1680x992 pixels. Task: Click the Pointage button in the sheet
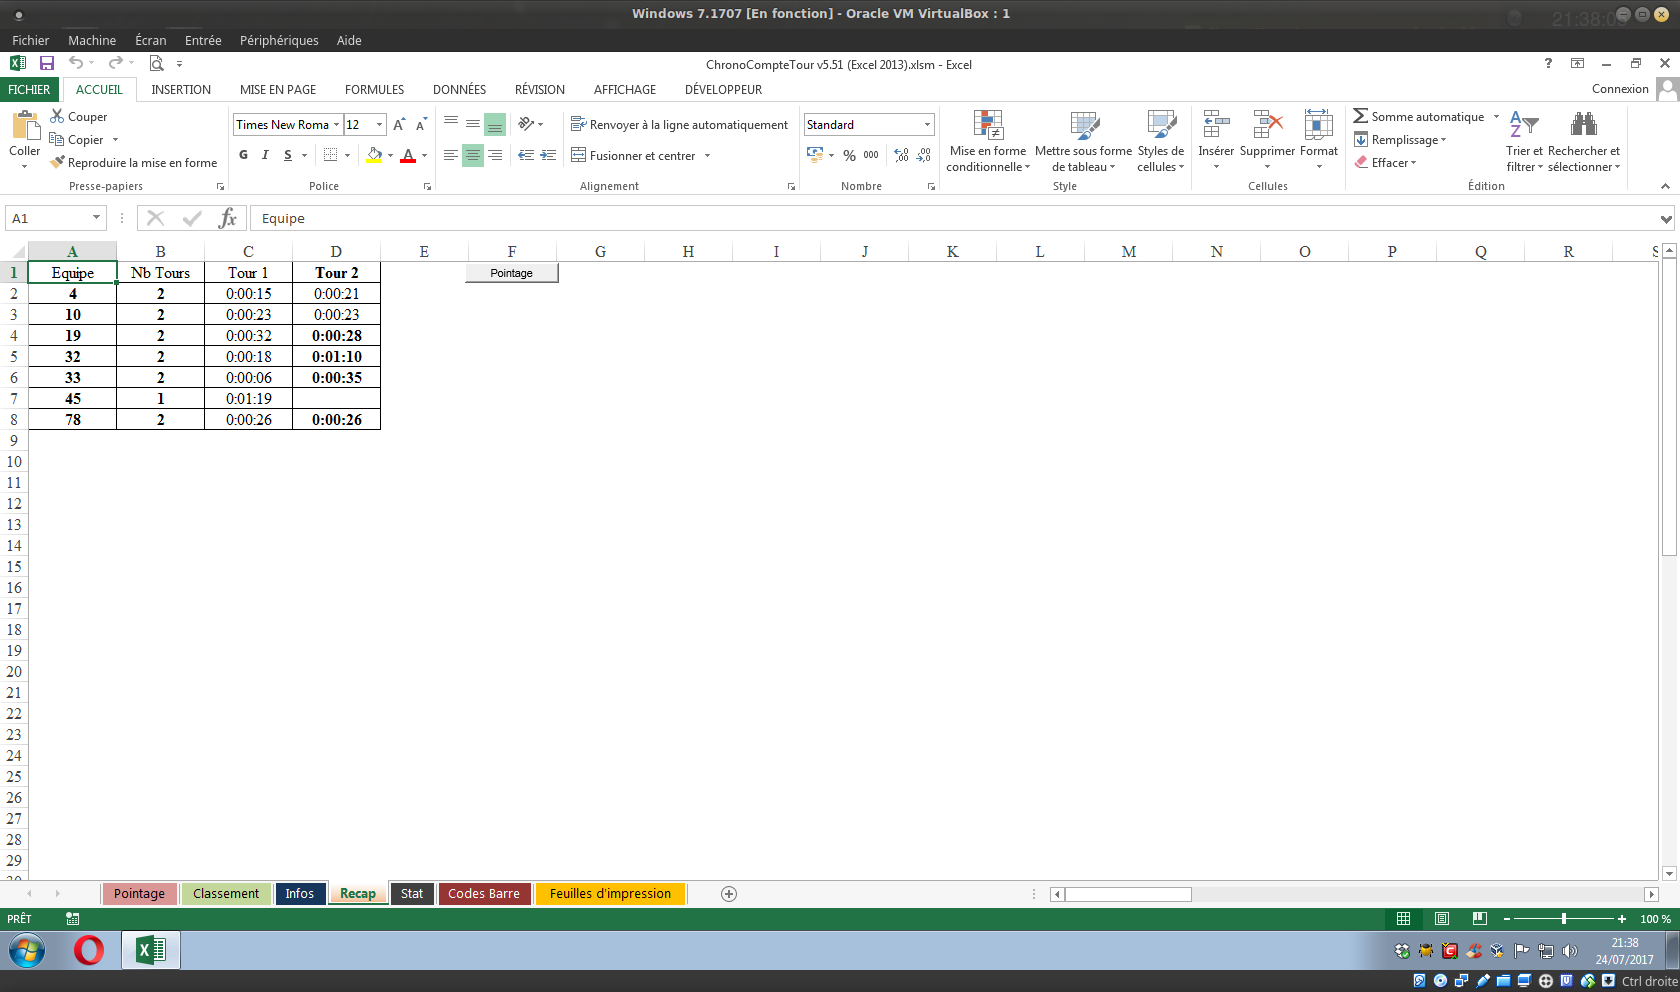[x=511, y=273]
